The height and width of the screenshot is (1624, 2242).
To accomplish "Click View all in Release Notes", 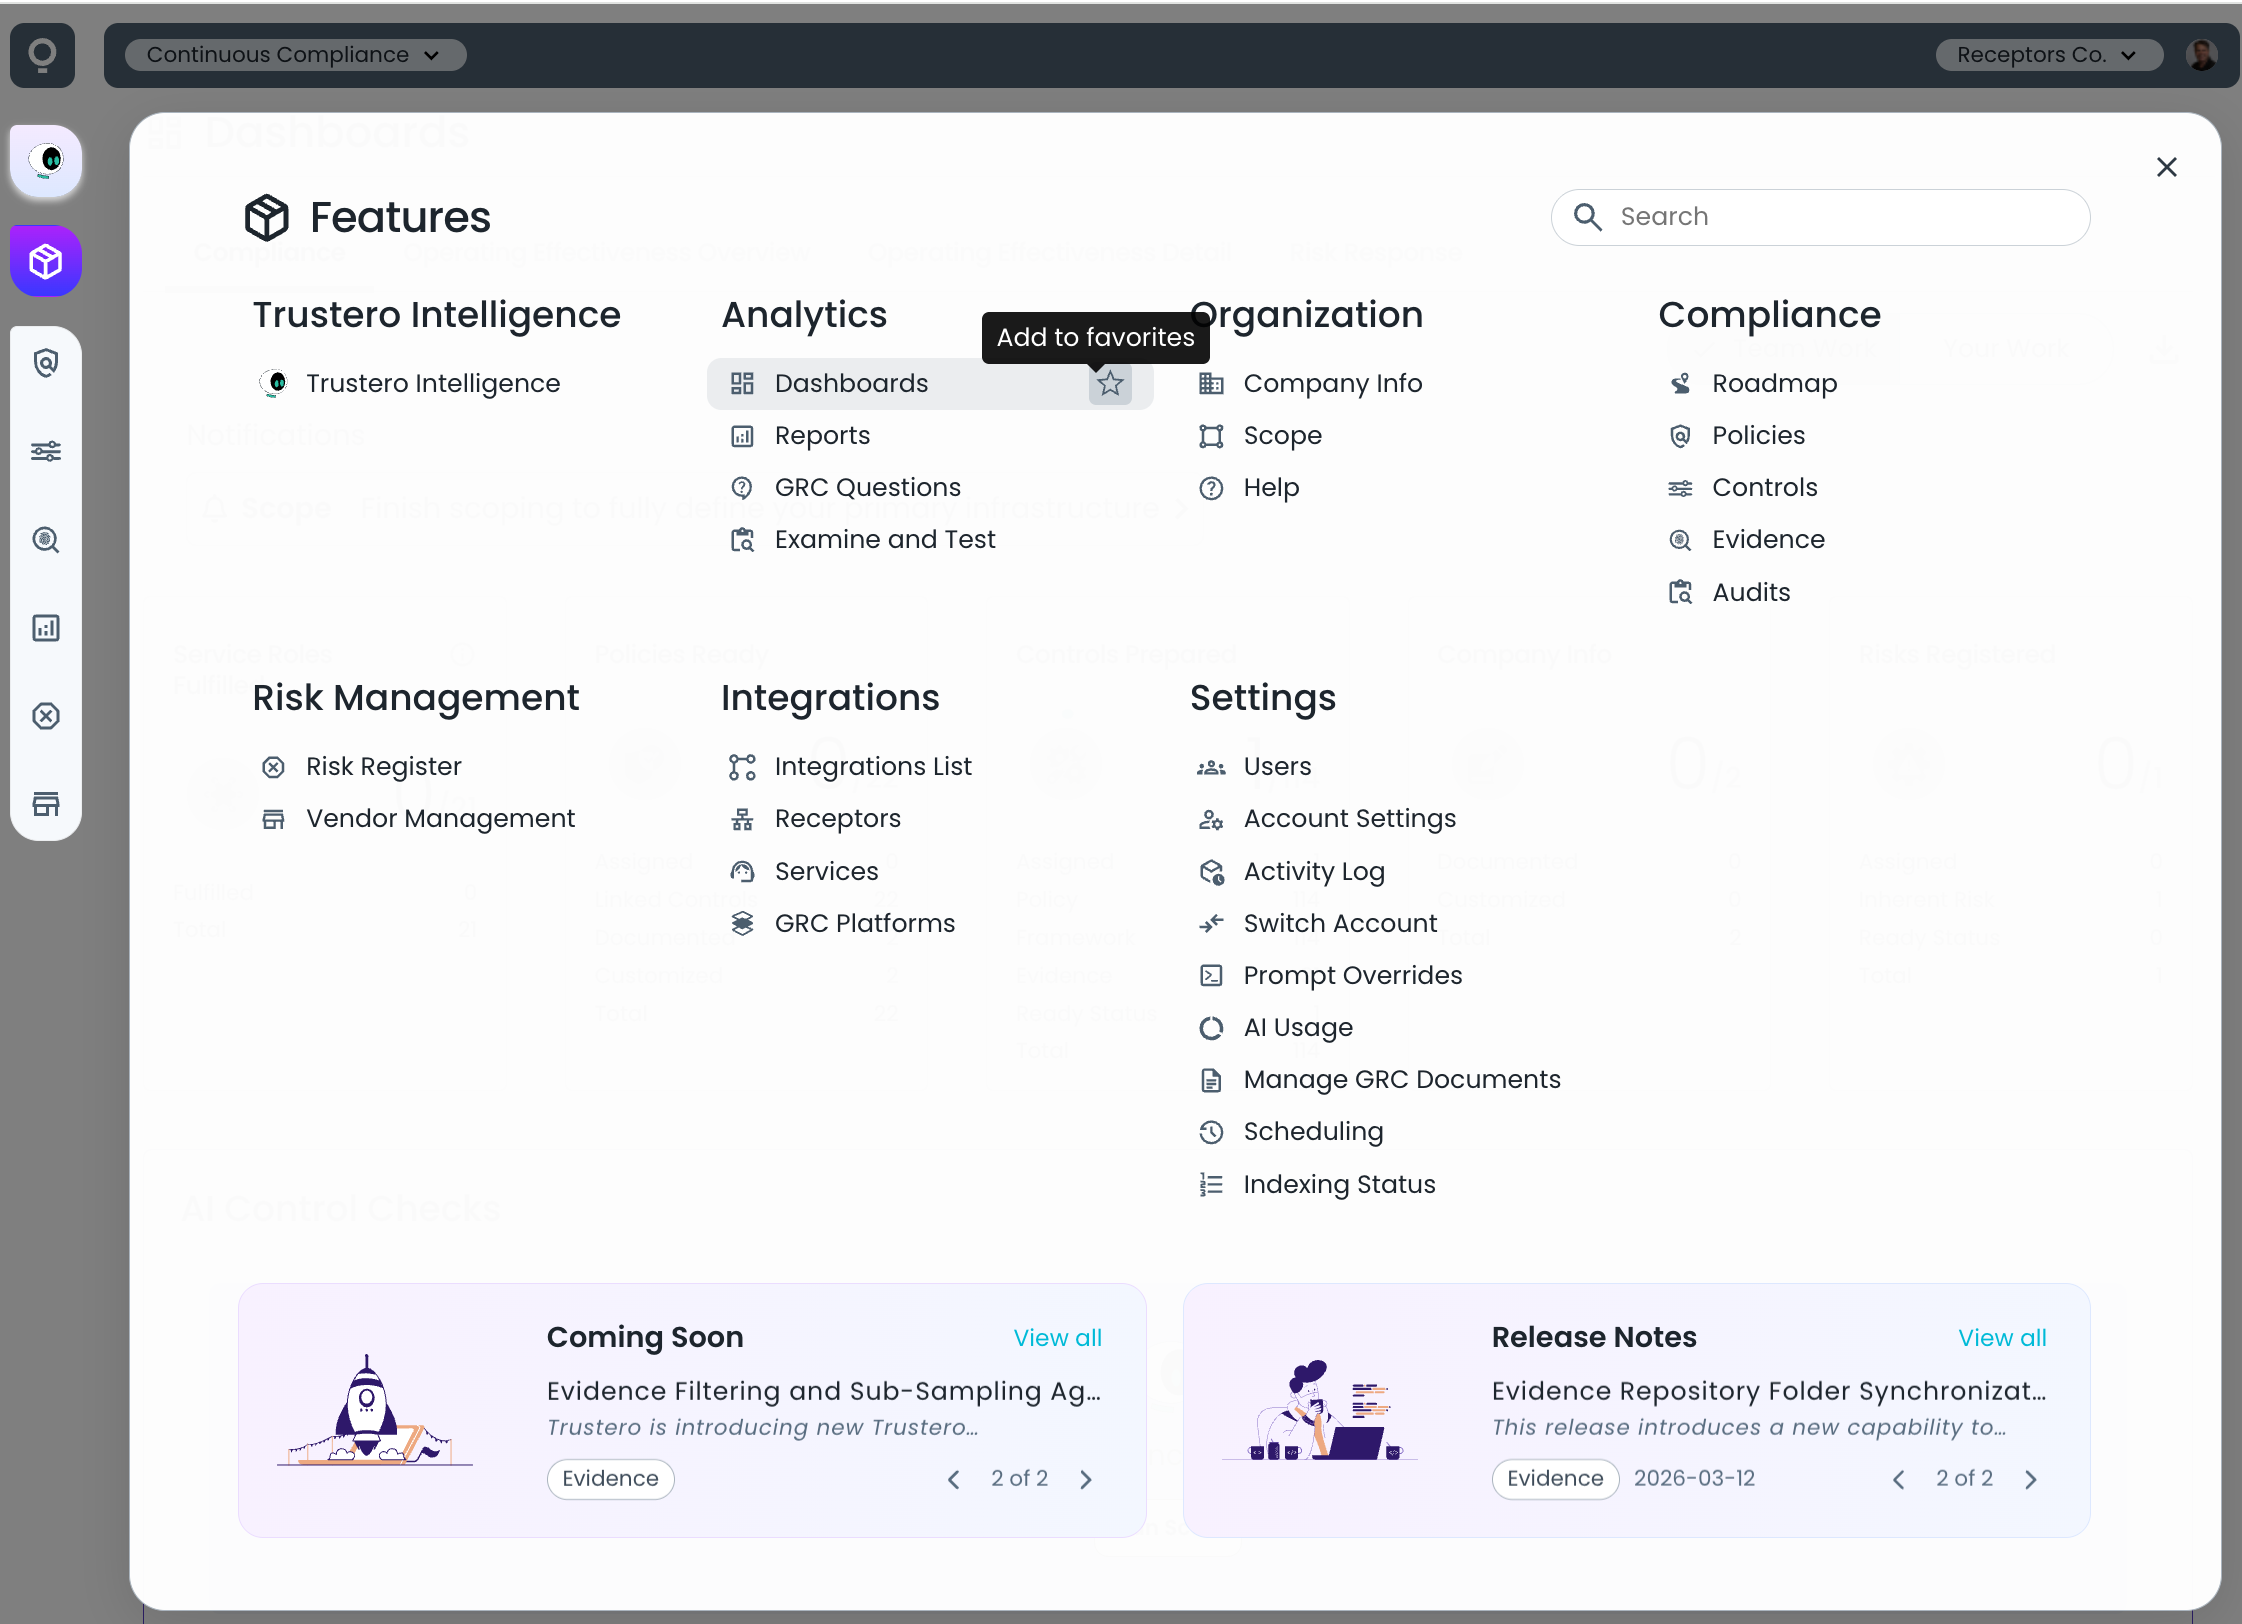I will pyautogui.click(x=2002, y=1338).
